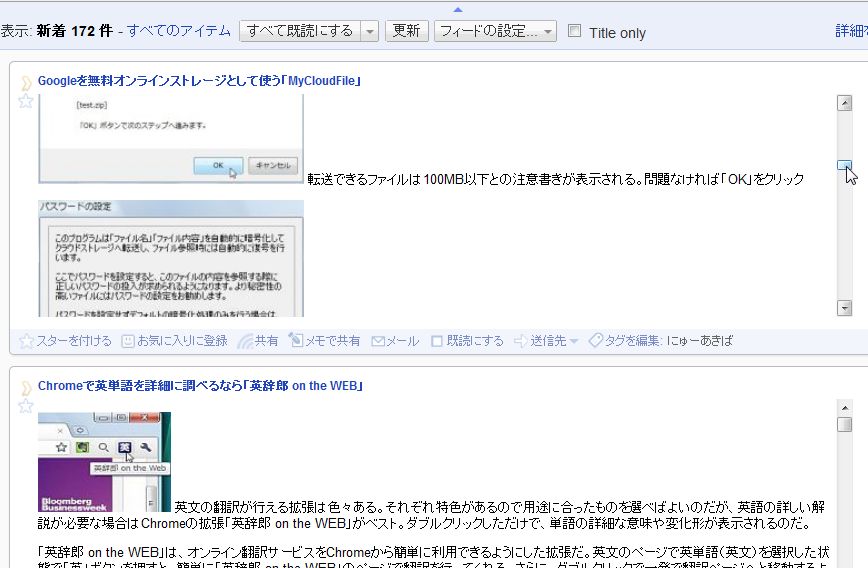Star the MyCloudFile article
Viewport: 868px width, 568px height.
[25, 101]
